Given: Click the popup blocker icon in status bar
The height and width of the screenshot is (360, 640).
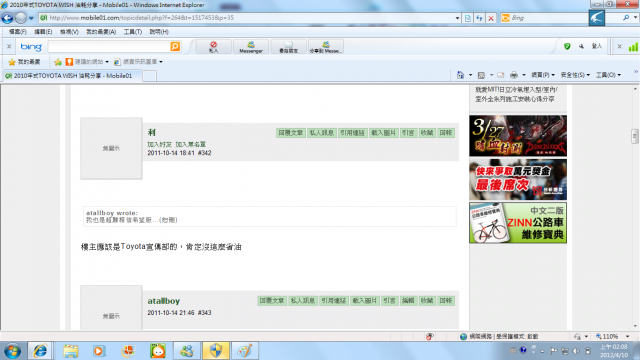Looking at the screenshot, I should (x=429, y=336).
